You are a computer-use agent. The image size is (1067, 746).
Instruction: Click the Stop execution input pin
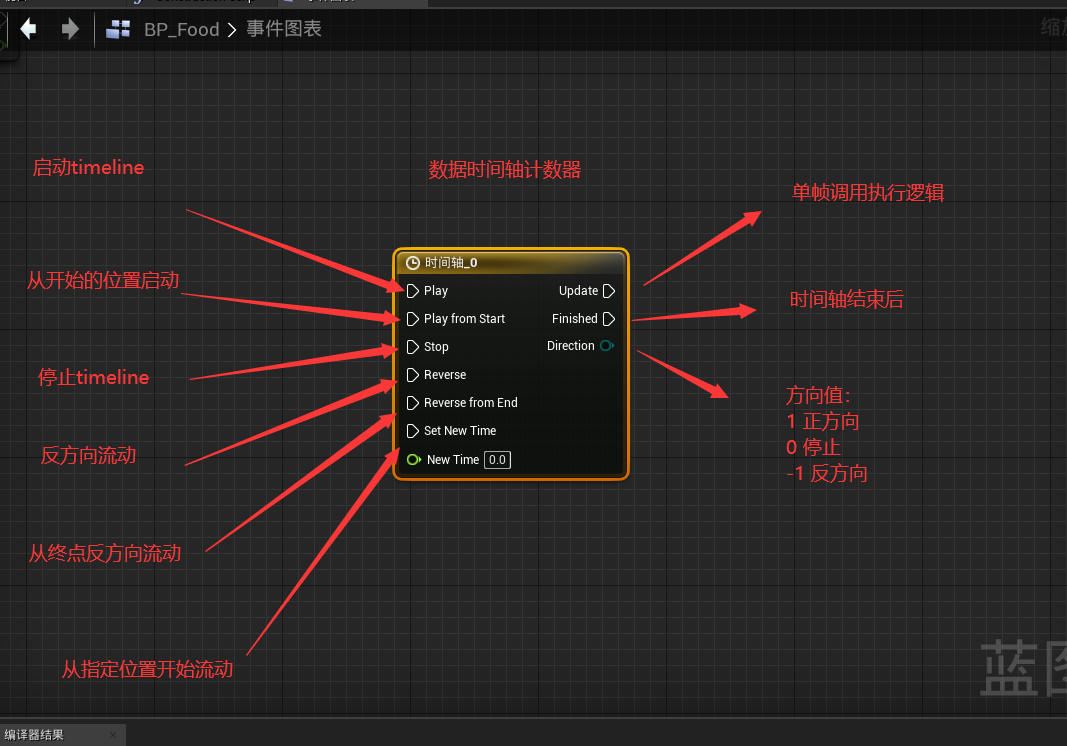[x=412, y=347]
